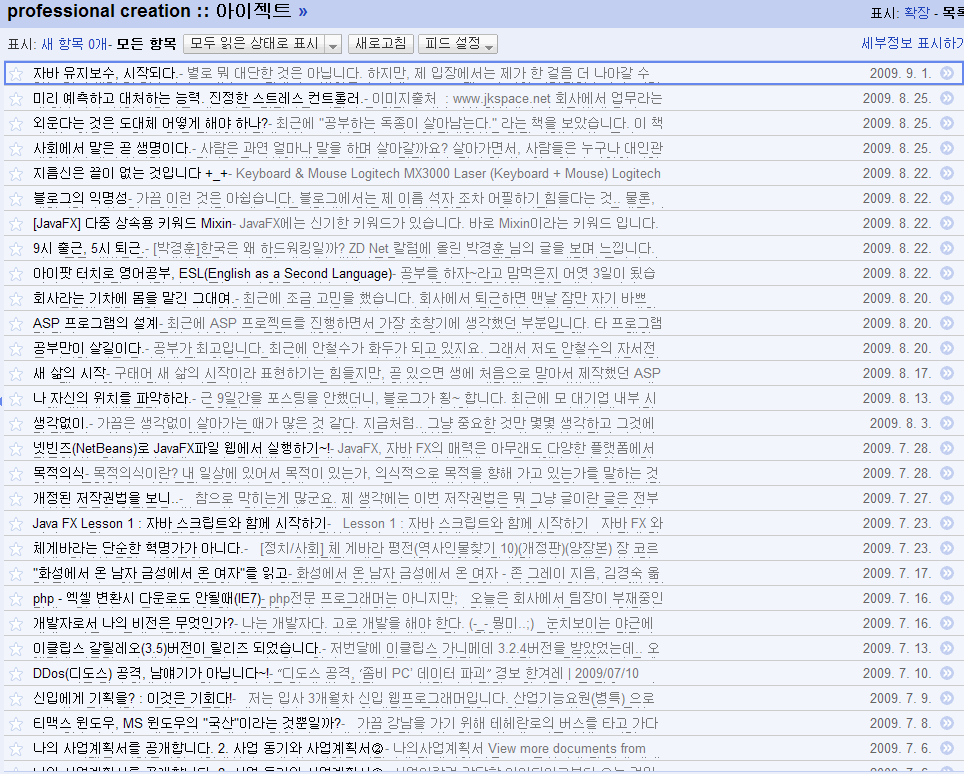Open arrow icon beside "Java FX Lesson 1" entry
The width and height of the screenshot is (964, 774).
pyautogui.click(x=948, y=522)
